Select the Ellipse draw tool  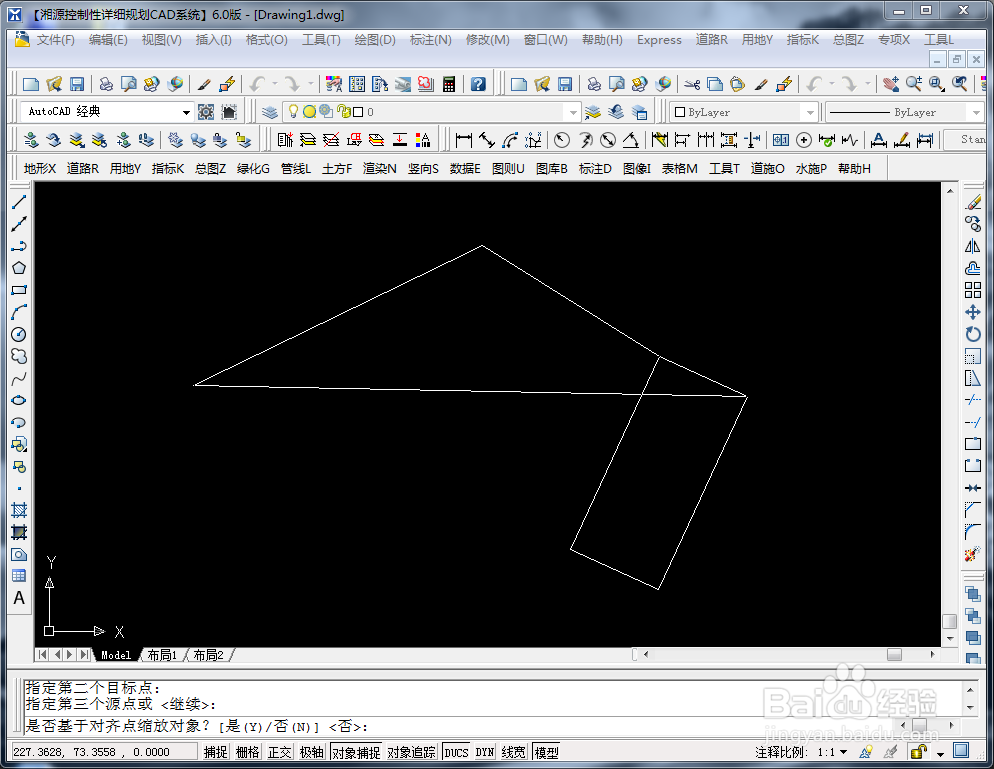[19, 401]
